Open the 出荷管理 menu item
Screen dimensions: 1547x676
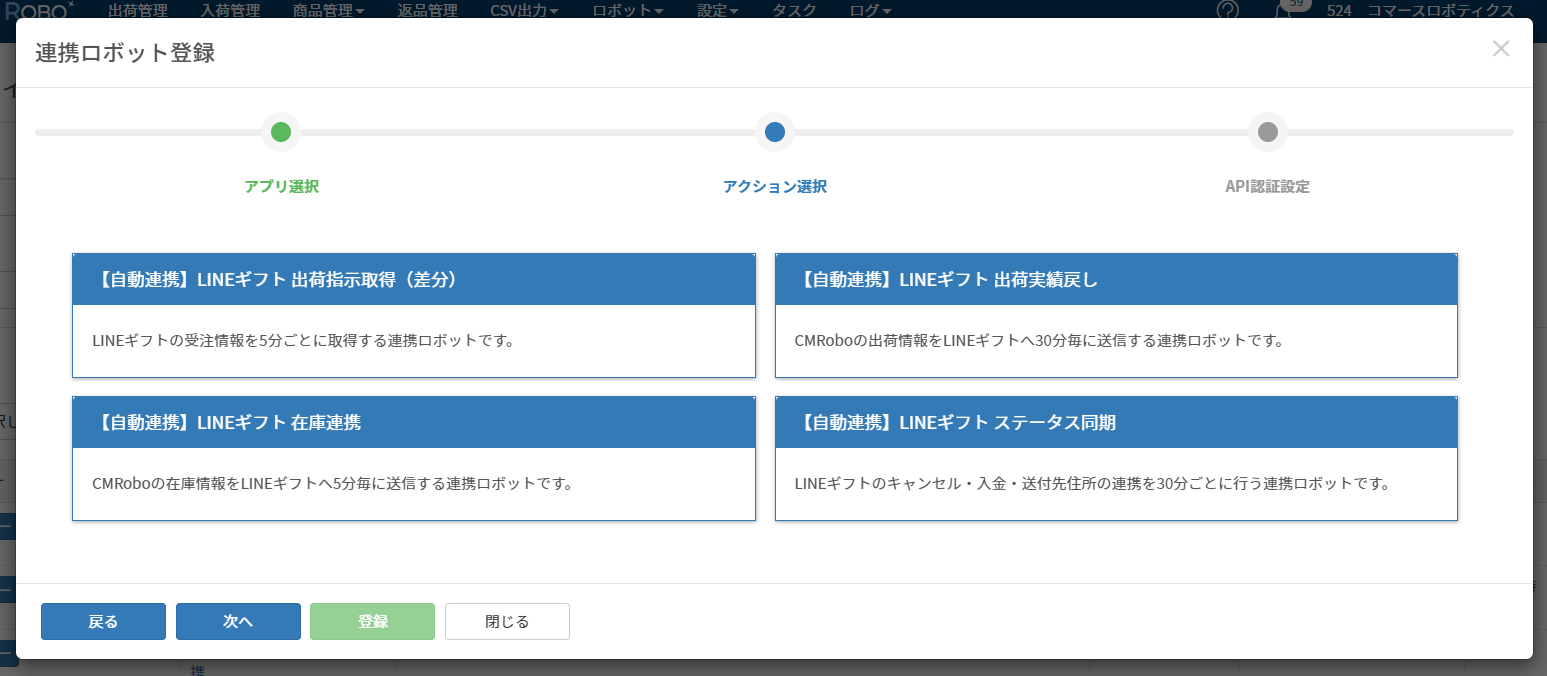tap(137, 11)
